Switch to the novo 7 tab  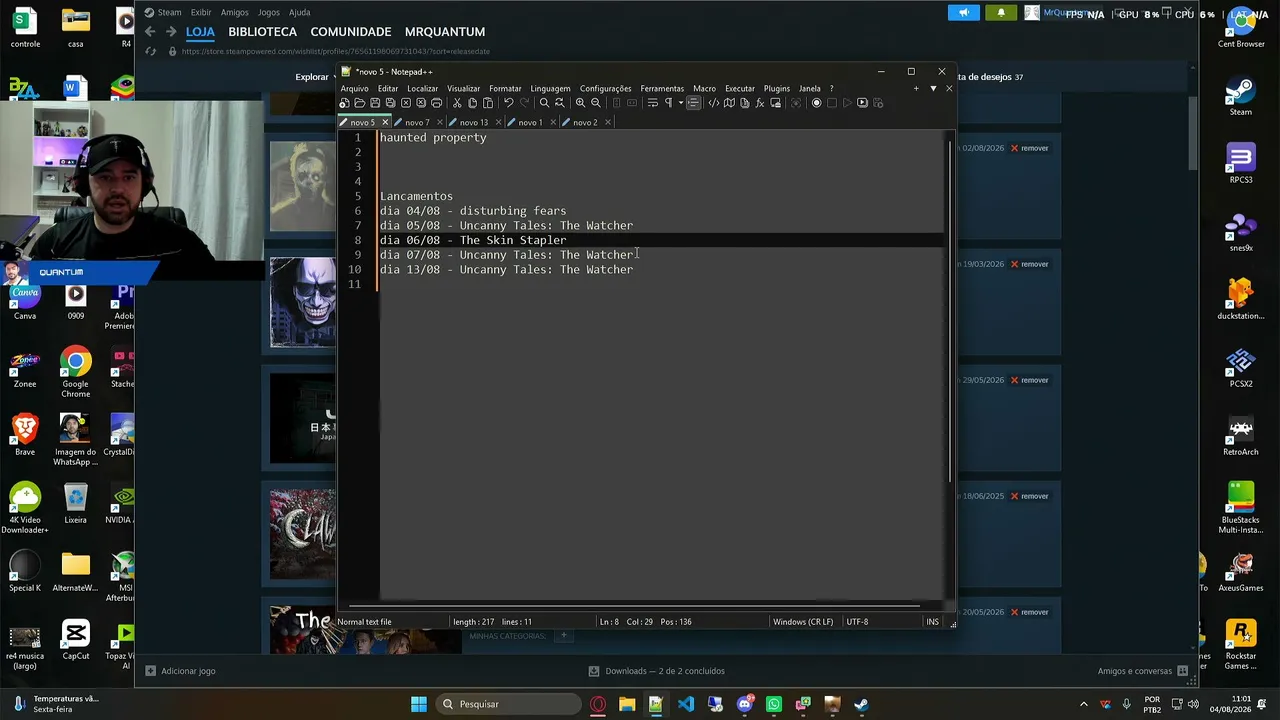point(417,123)
